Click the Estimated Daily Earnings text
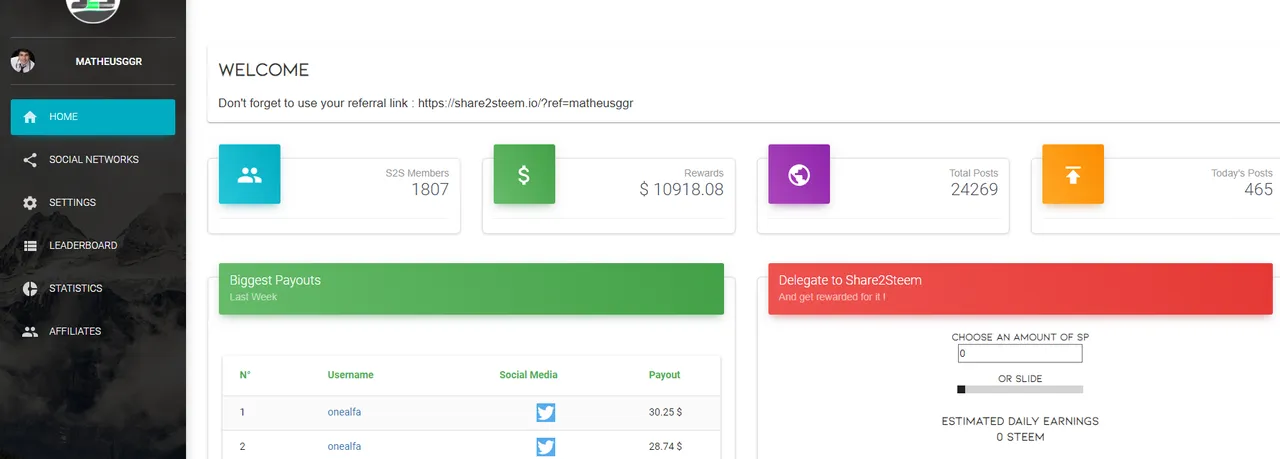This screenshot has height=459, width=1280. [x=1020, y=421]
